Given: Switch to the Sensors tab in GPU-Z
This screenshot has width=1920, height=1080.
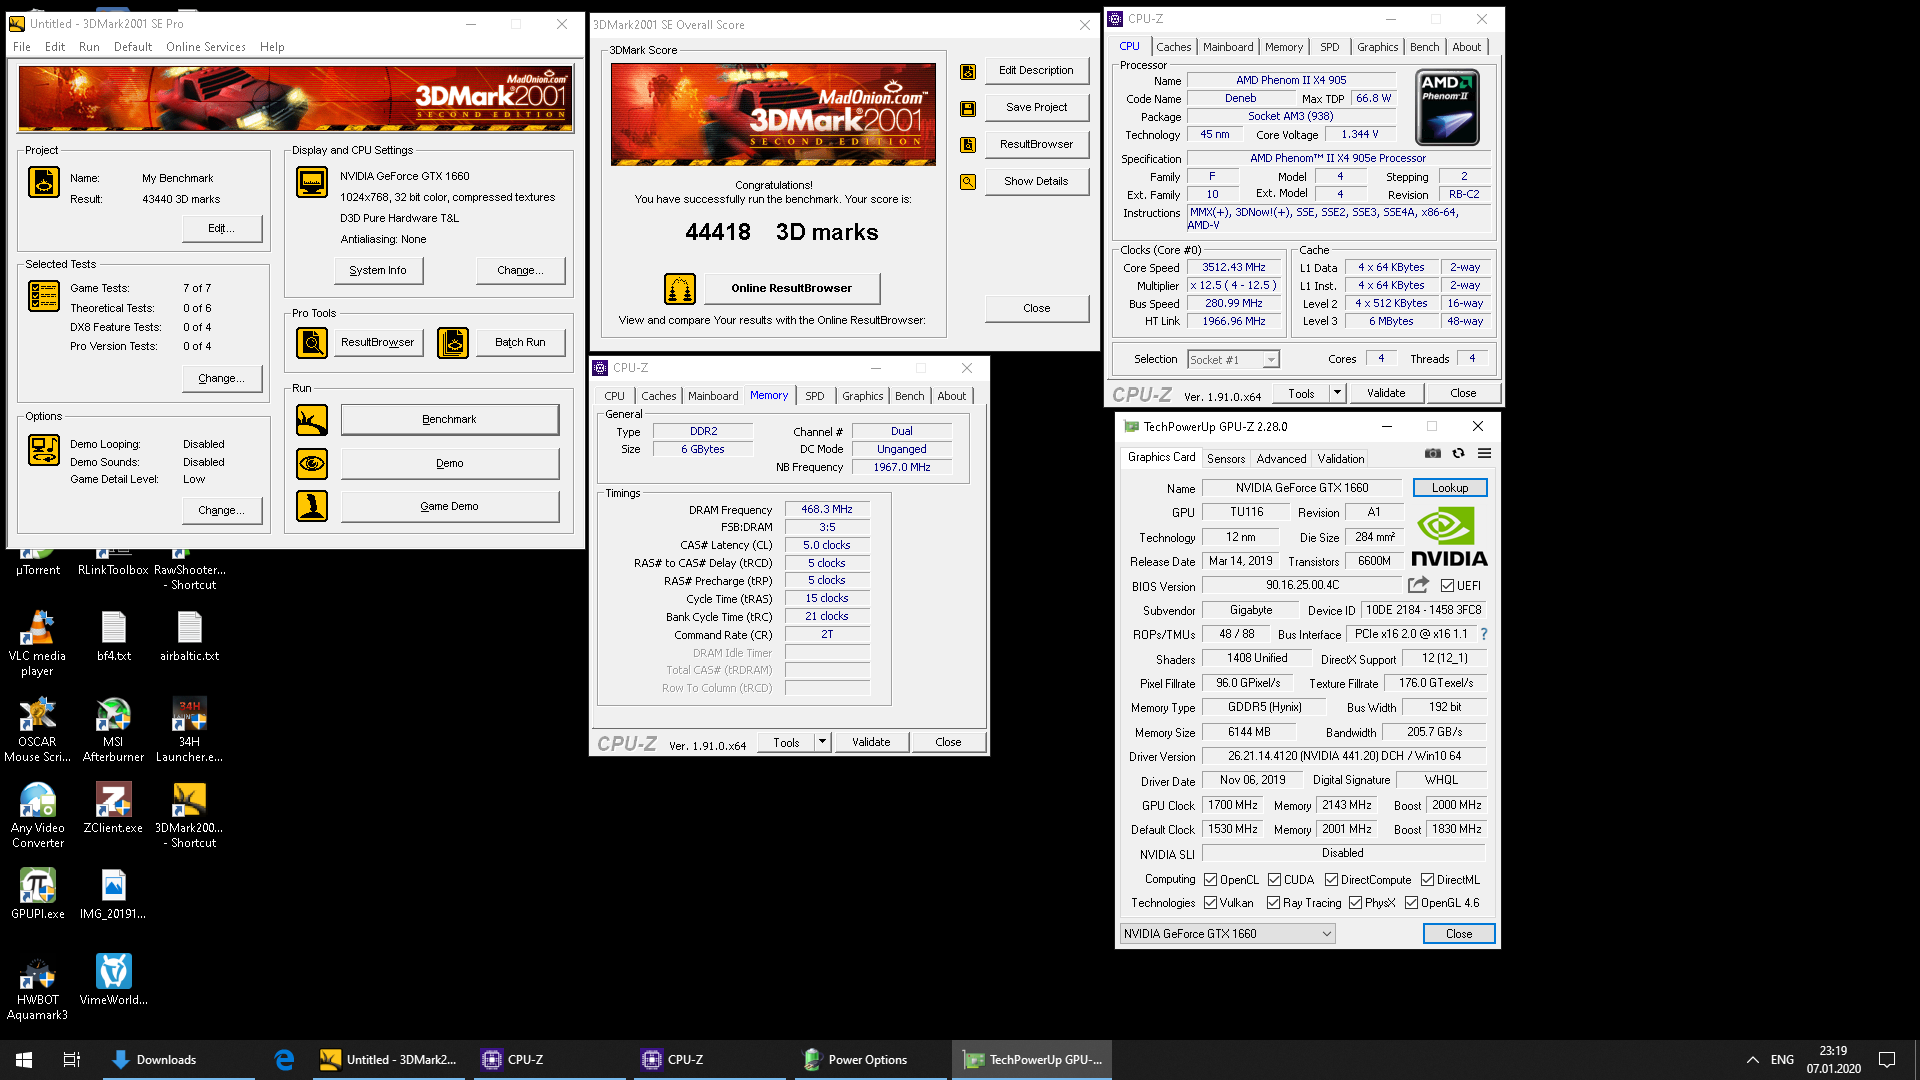Looking at the screenshot, I should (x=1226, y=459).
